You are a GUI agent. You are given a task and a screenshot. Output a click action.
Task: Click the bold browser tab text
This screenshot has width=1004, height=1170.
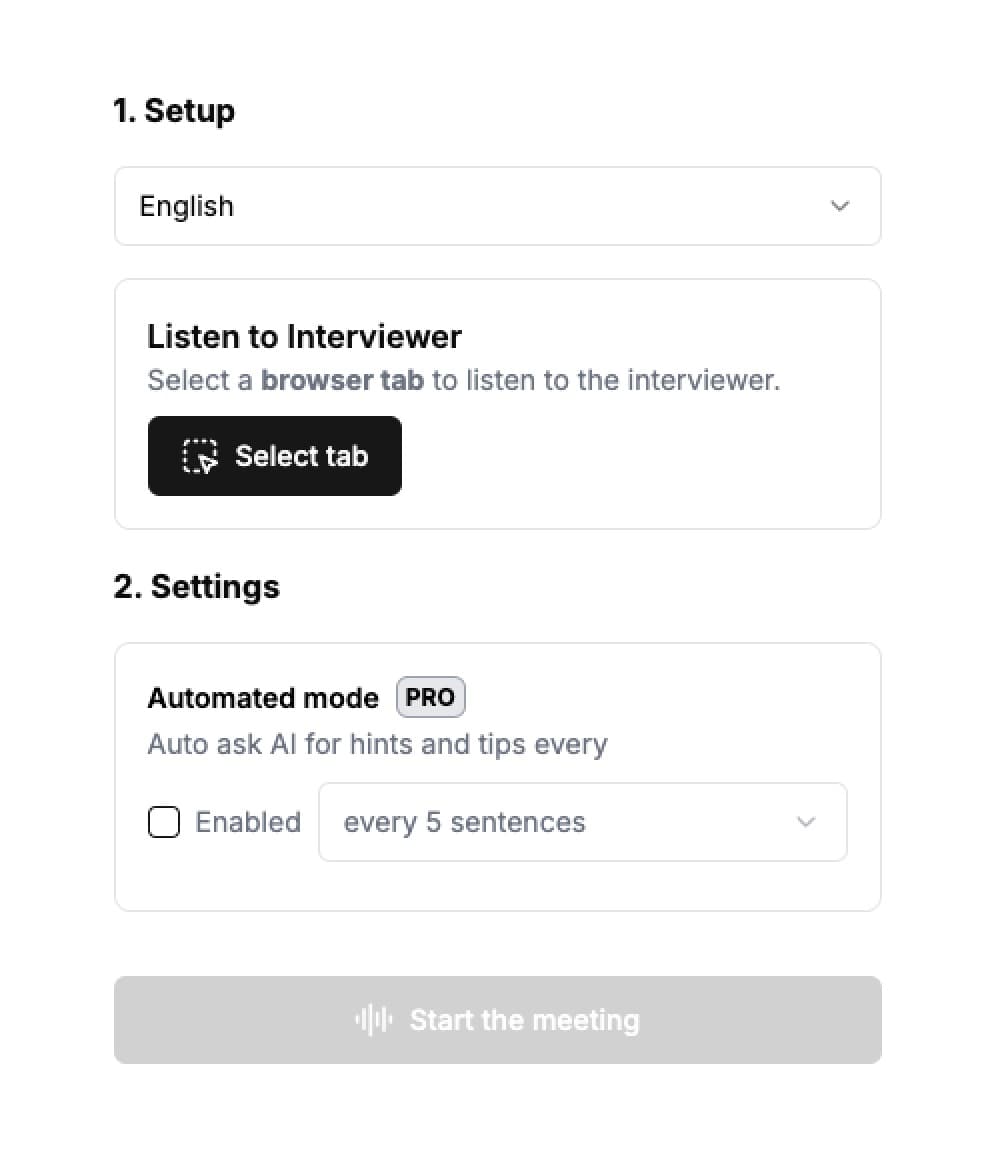(342, 380)
